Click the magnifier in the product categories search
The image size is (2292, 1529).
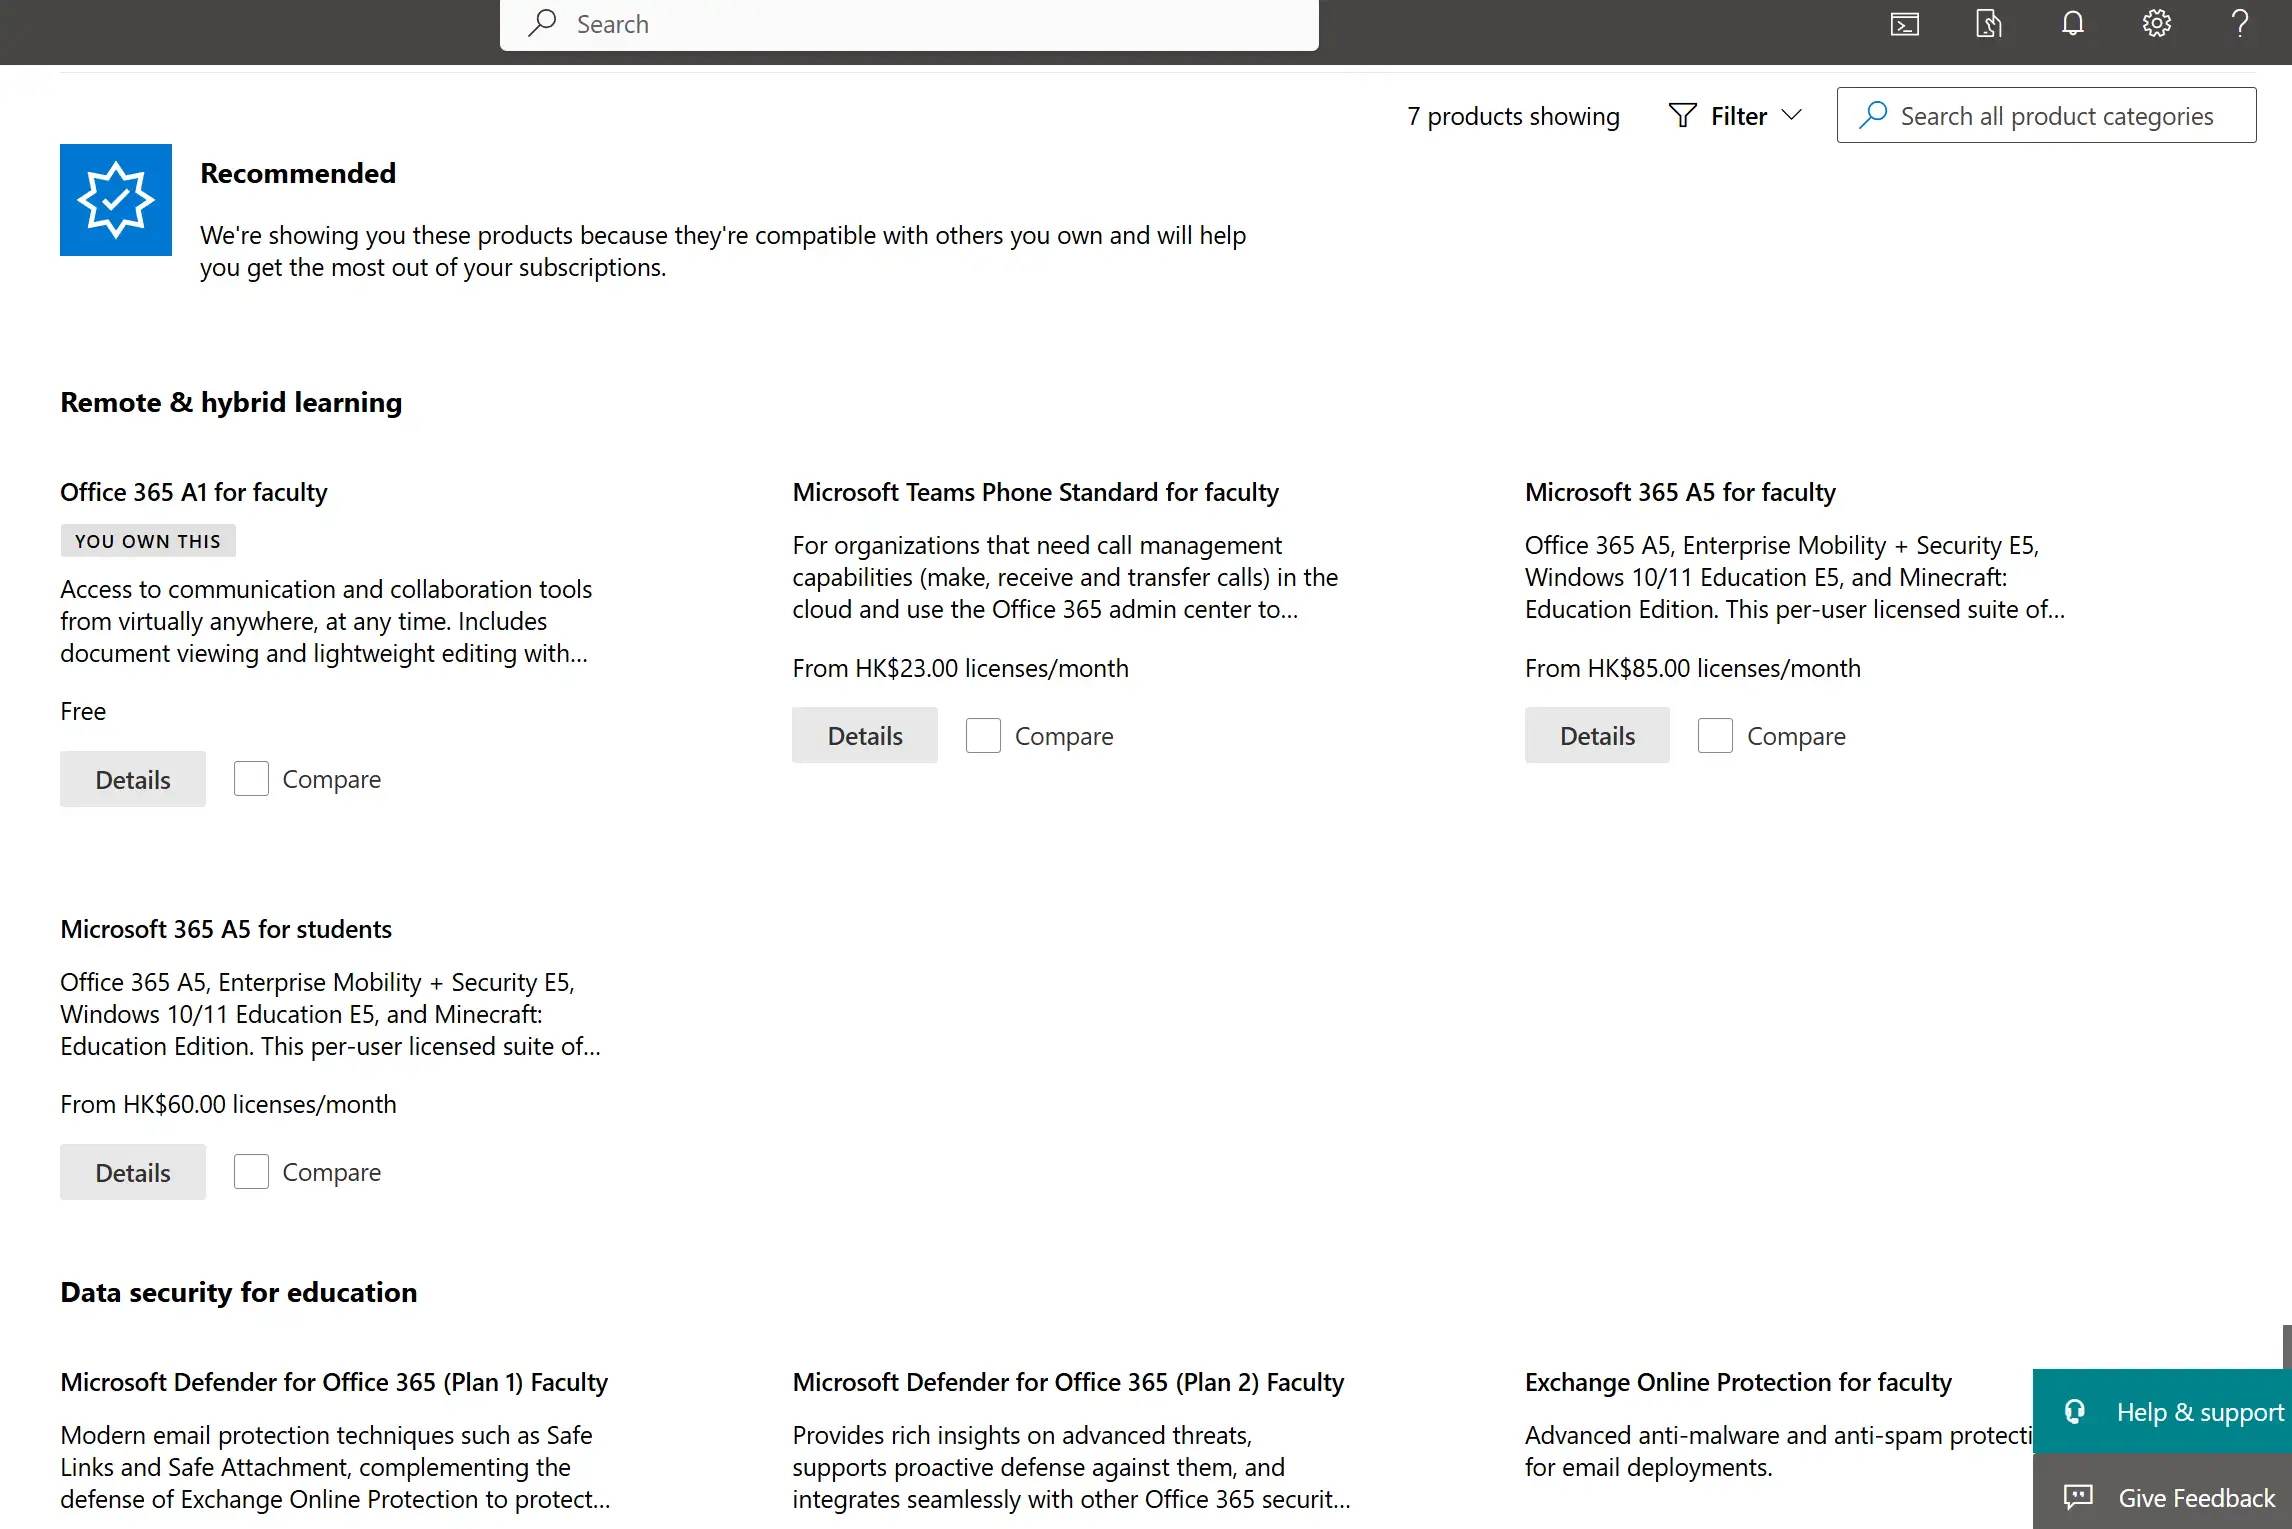(1873, 115)
